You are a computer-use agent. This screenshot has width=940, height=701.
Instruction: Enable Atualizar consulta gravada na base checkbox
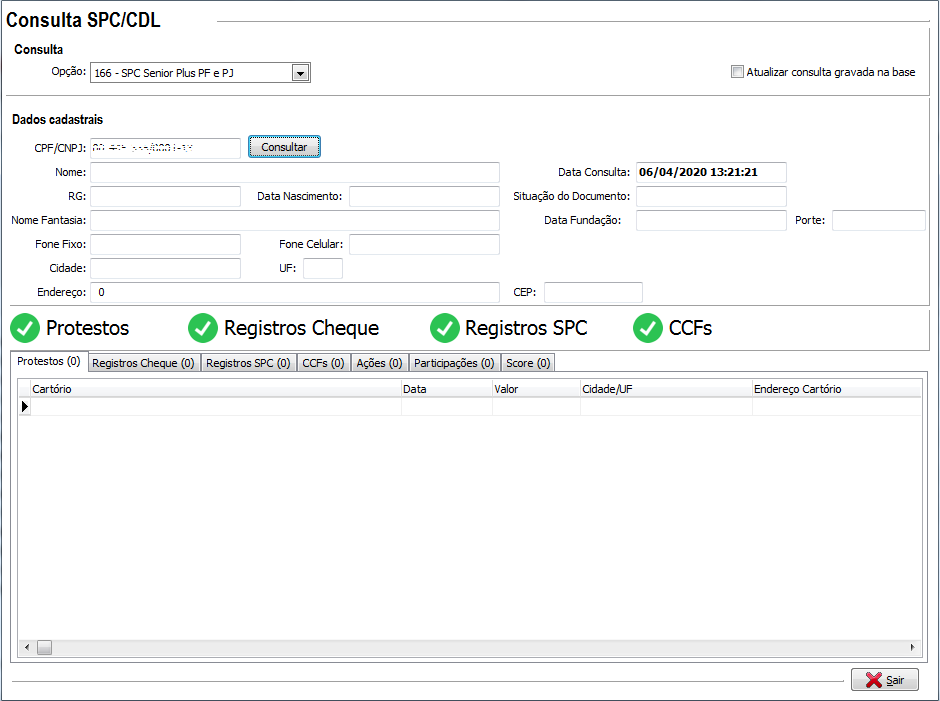(x=738, y=72)
